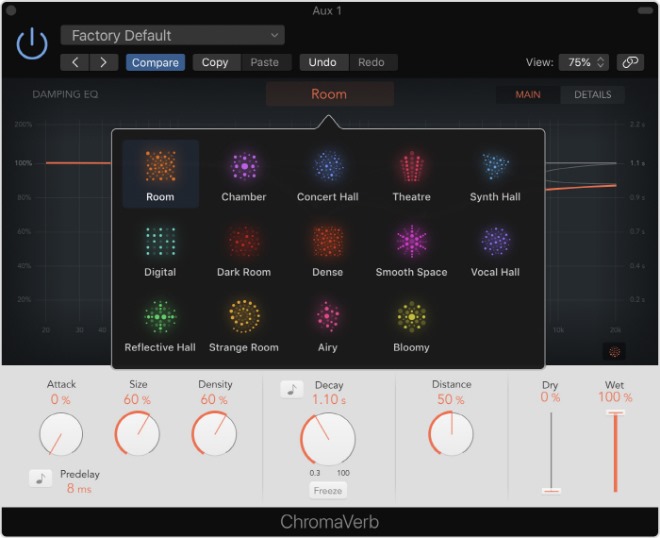The height and width of the screenshot is (538, 660).
Task: Click the Copy button
Action: click(215, 62)
